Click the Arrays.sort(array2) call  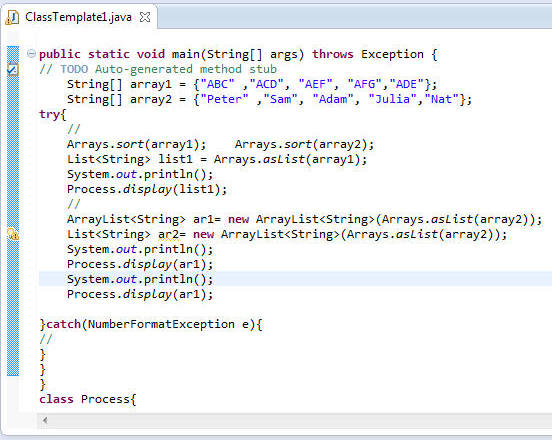click(x=304, y=144)
